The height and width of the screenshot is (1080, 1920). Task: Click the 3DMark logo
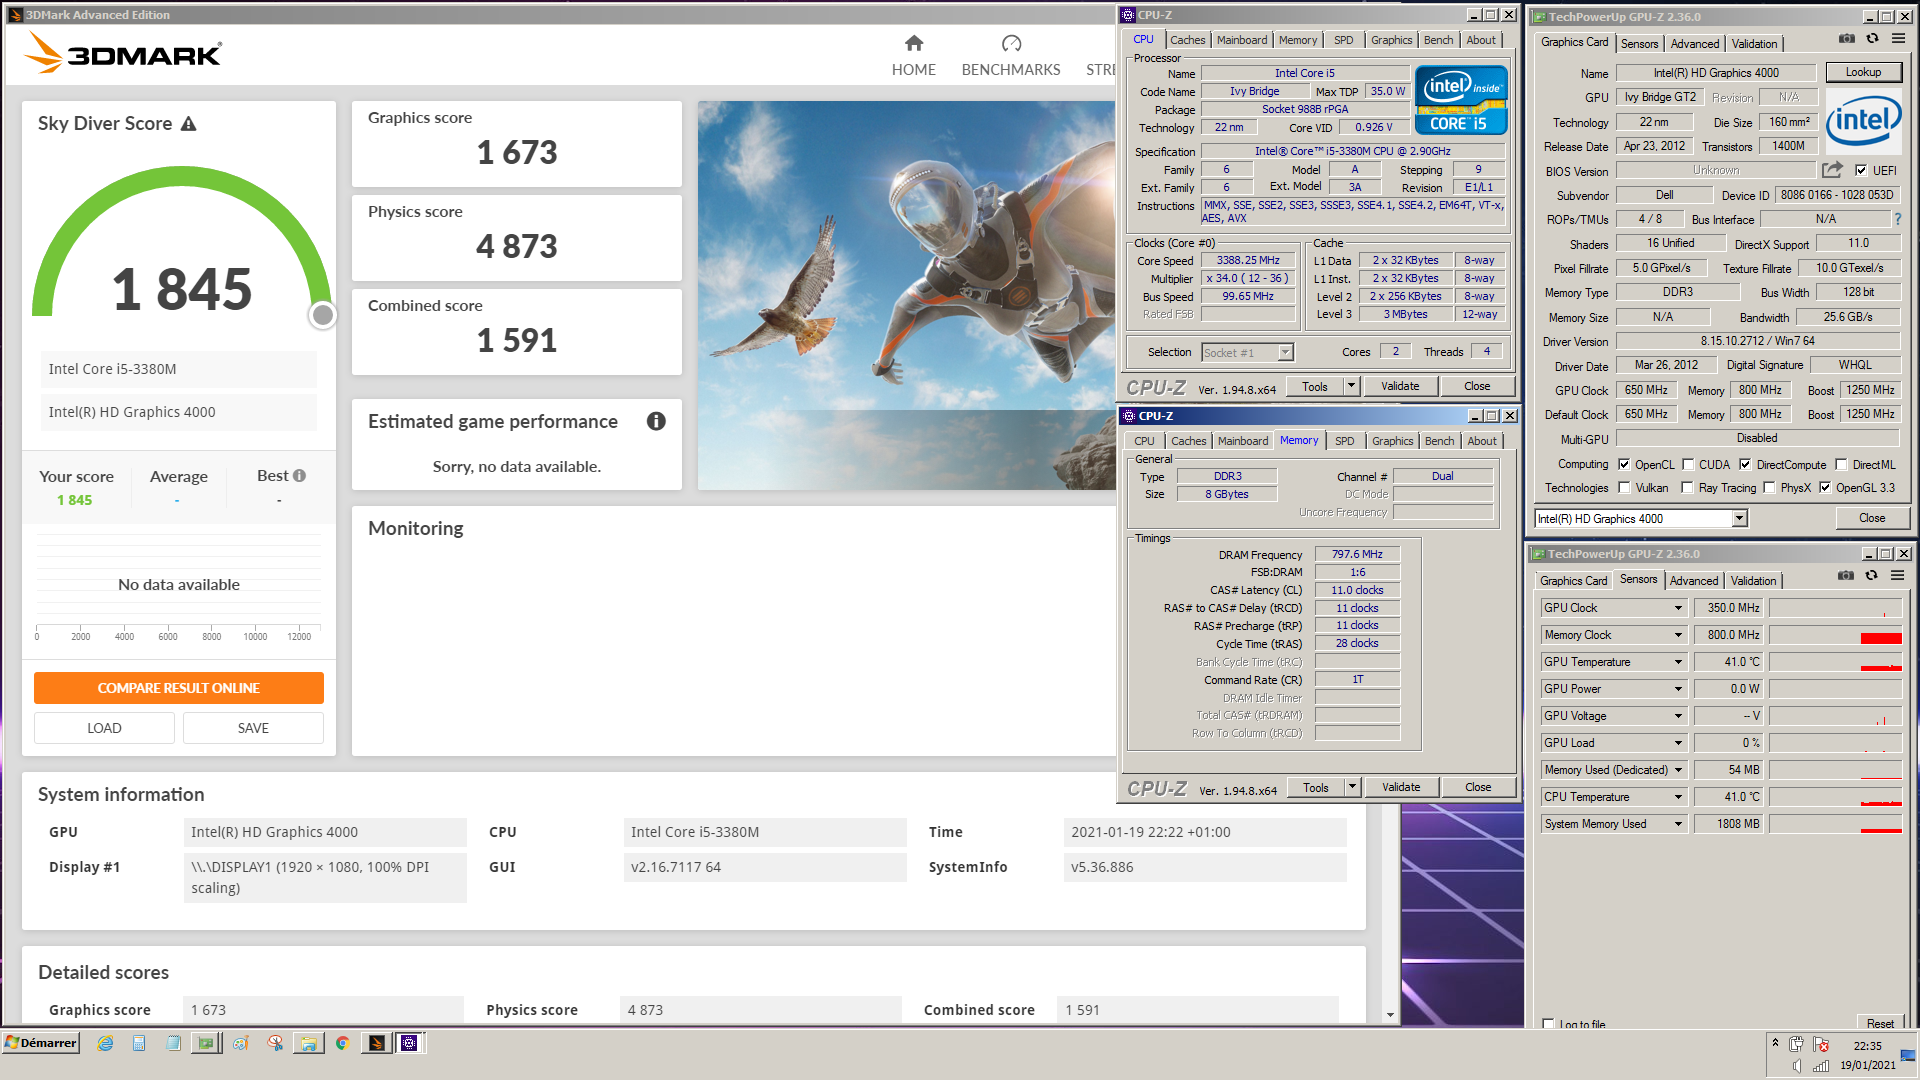[124, 52]
